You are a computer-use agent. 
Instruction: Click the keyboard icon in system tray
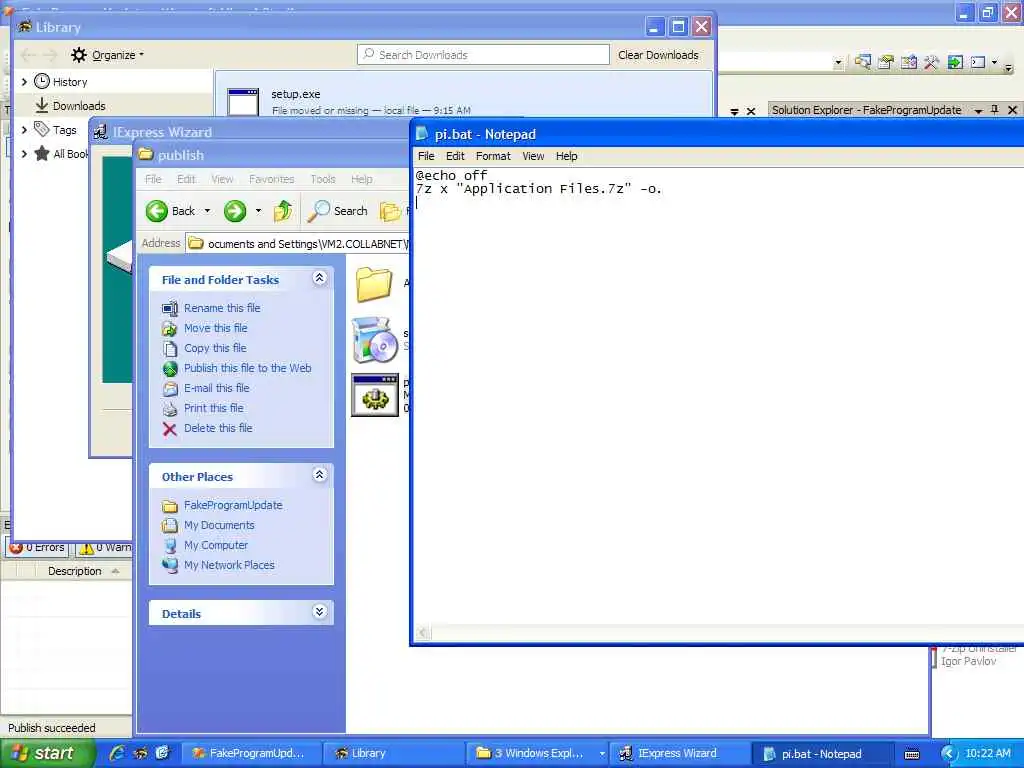[x=912, y=754]
